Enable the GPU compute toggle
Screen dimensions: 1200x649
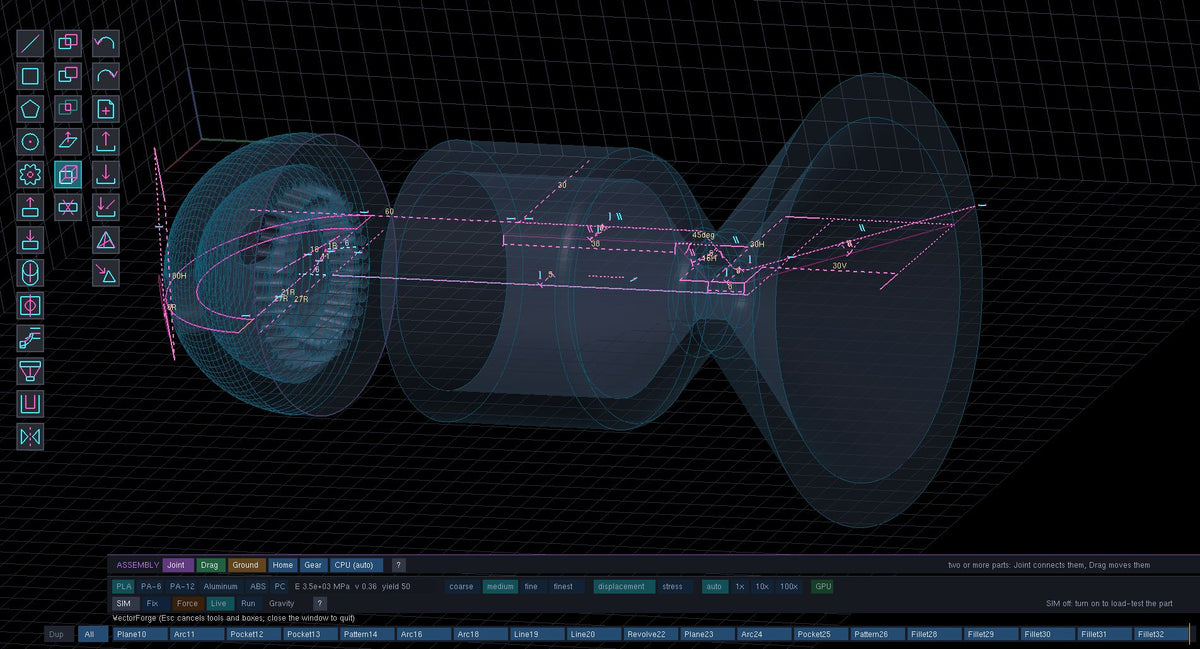point(822,586)
